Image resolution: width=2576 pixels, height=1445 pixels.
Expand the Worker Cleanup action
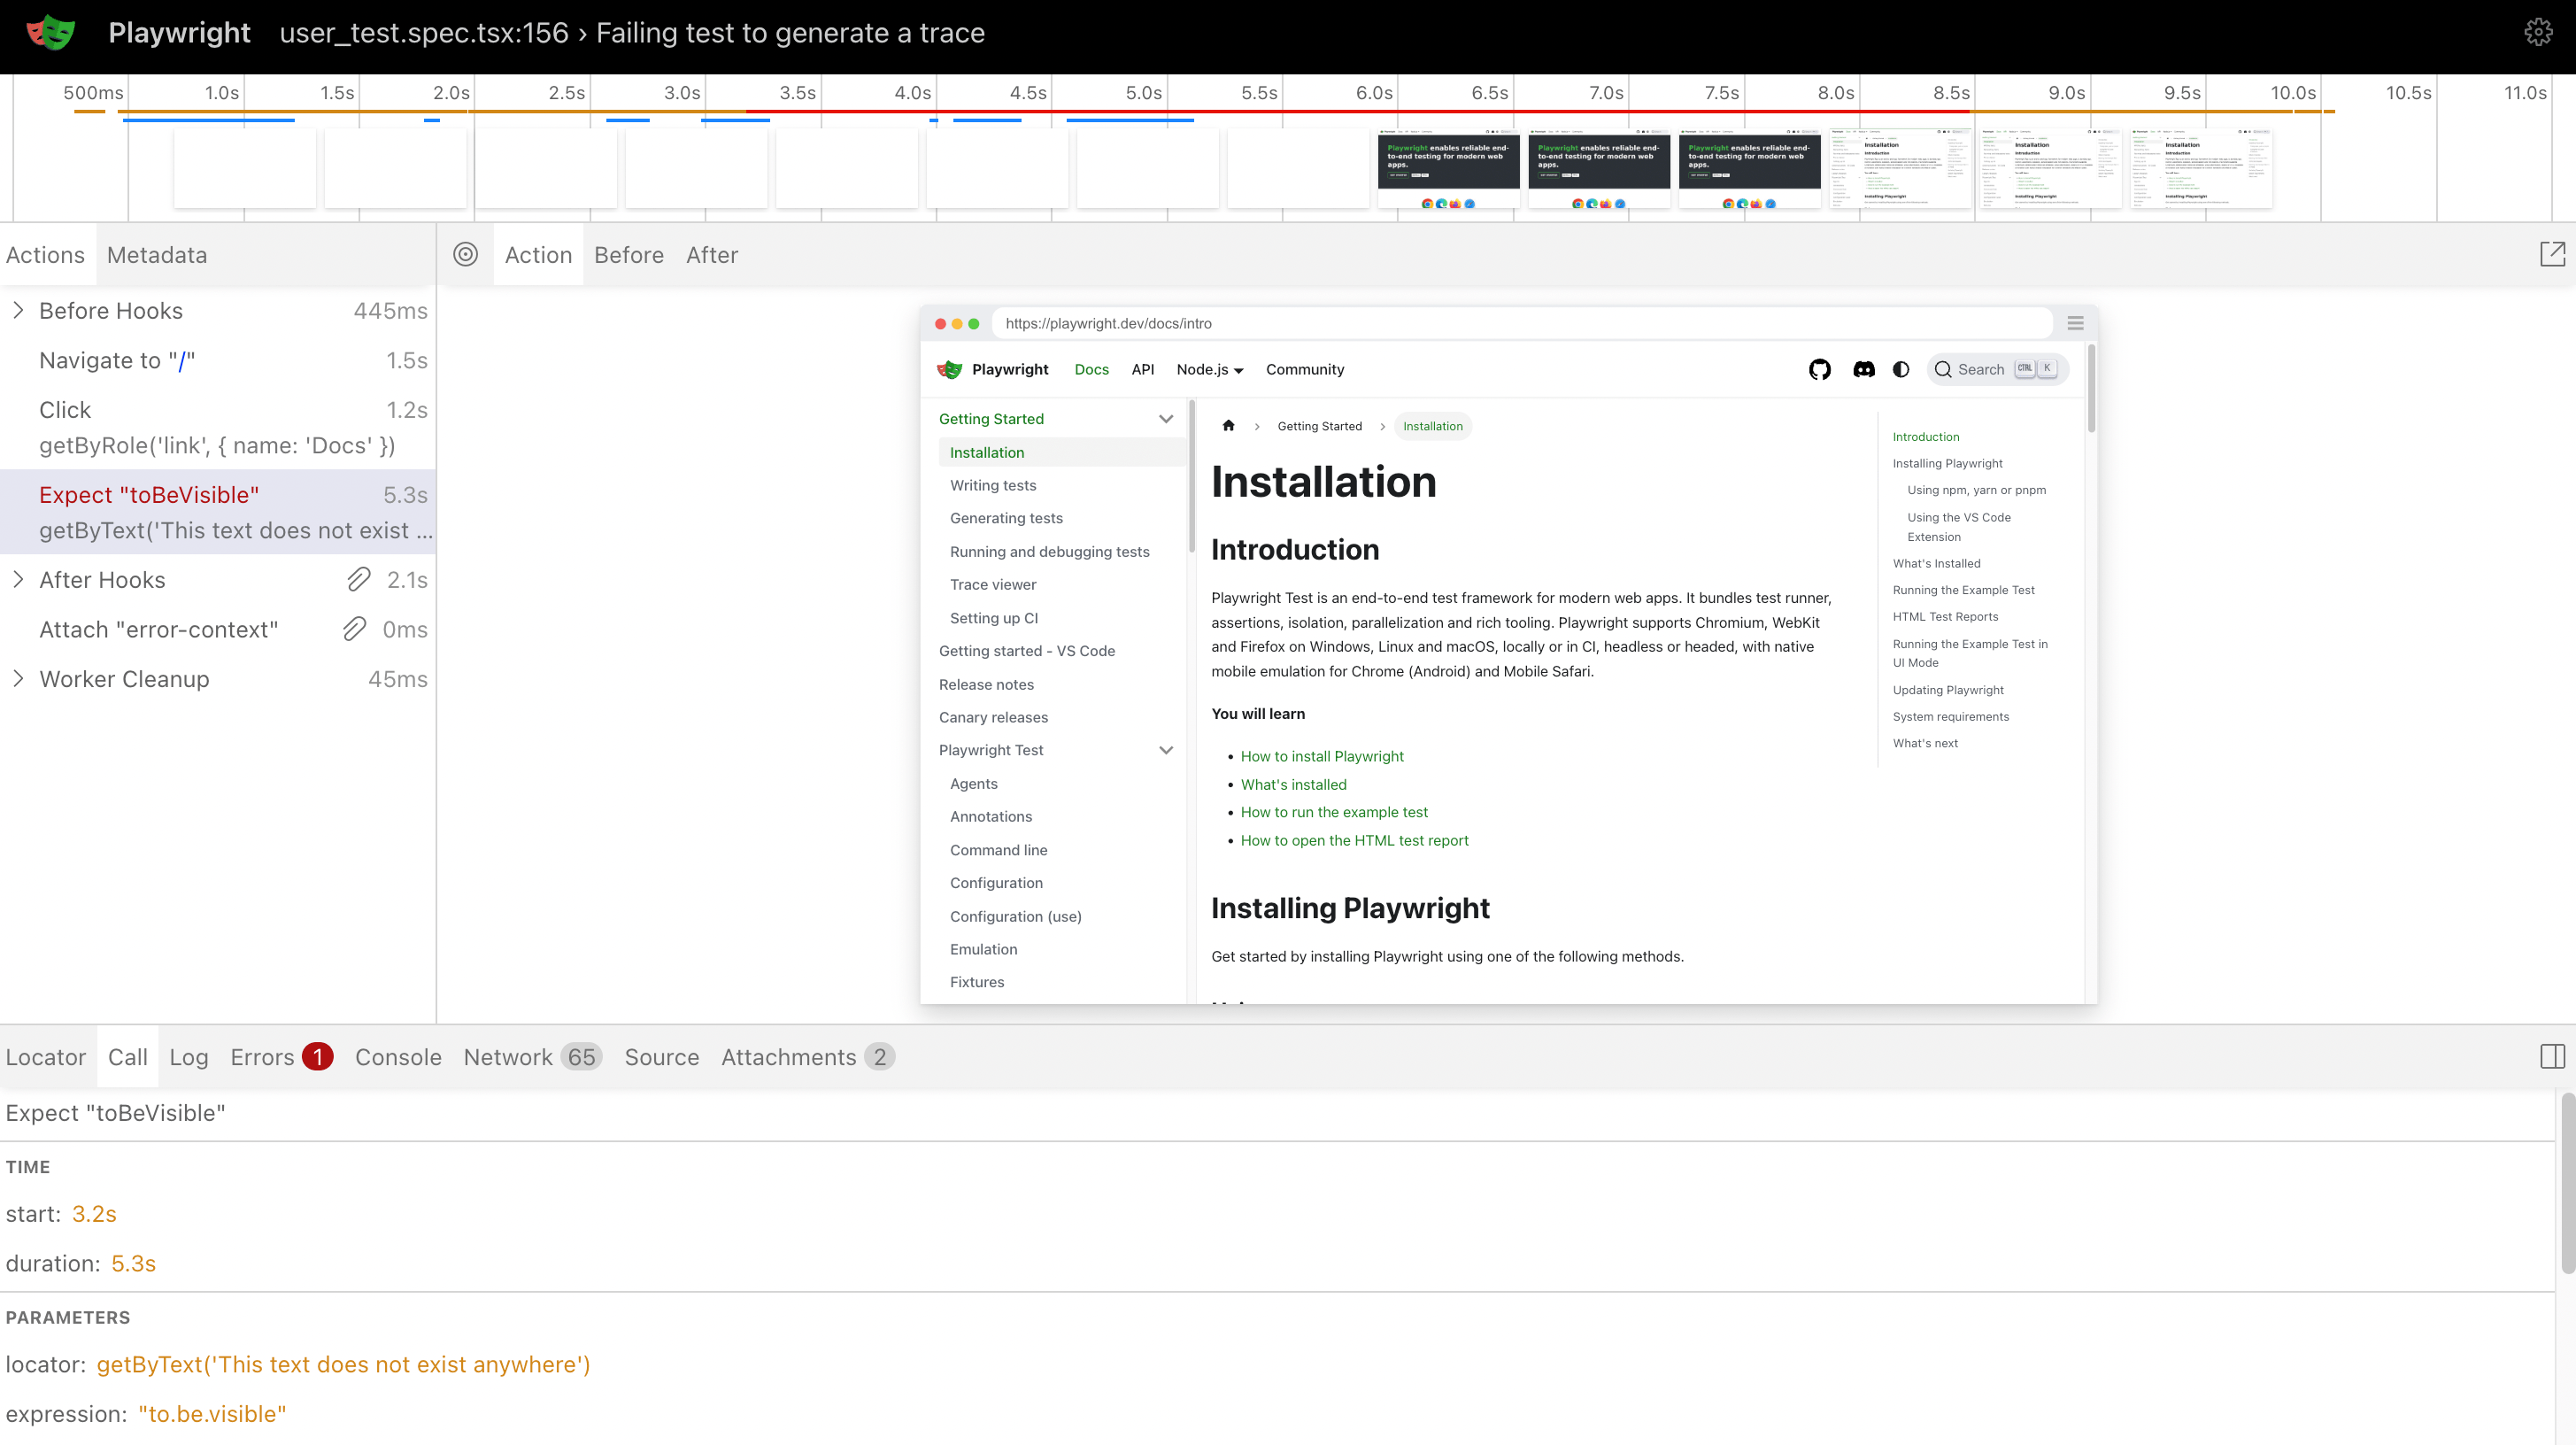pos(18,679)
